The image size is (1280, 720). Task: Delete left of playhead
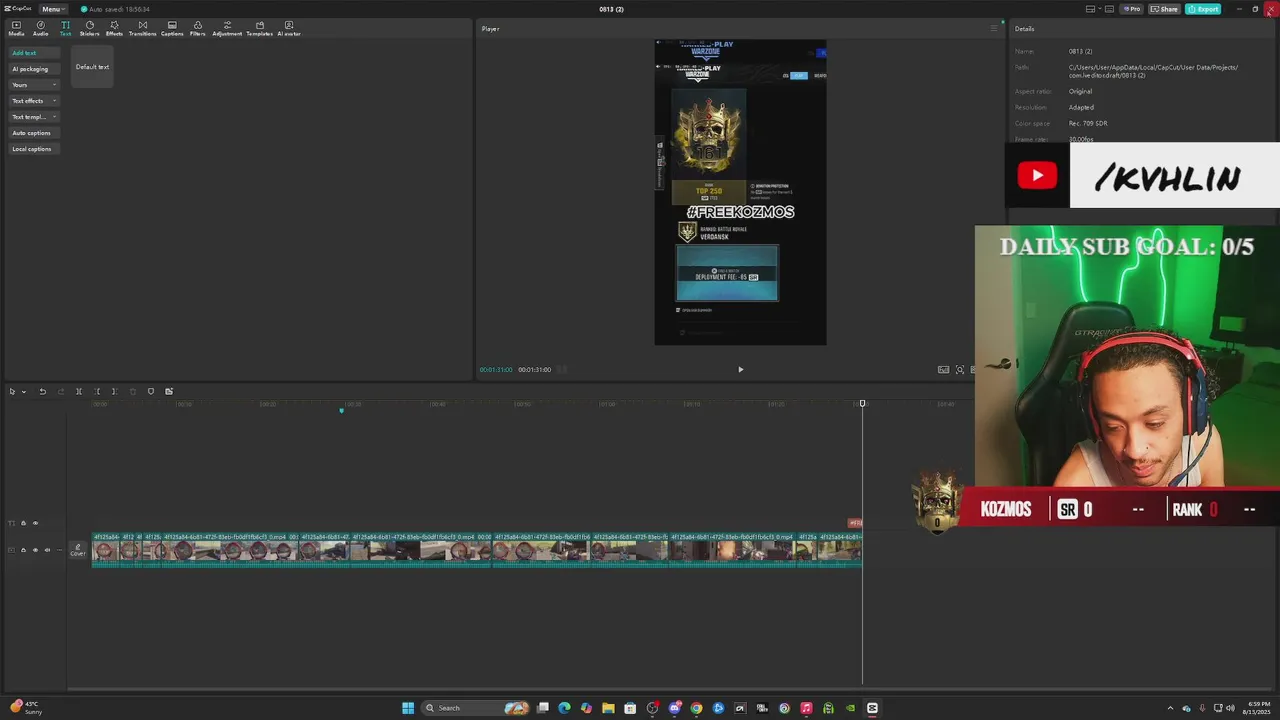pyautogui.click(x=97, y=391)
